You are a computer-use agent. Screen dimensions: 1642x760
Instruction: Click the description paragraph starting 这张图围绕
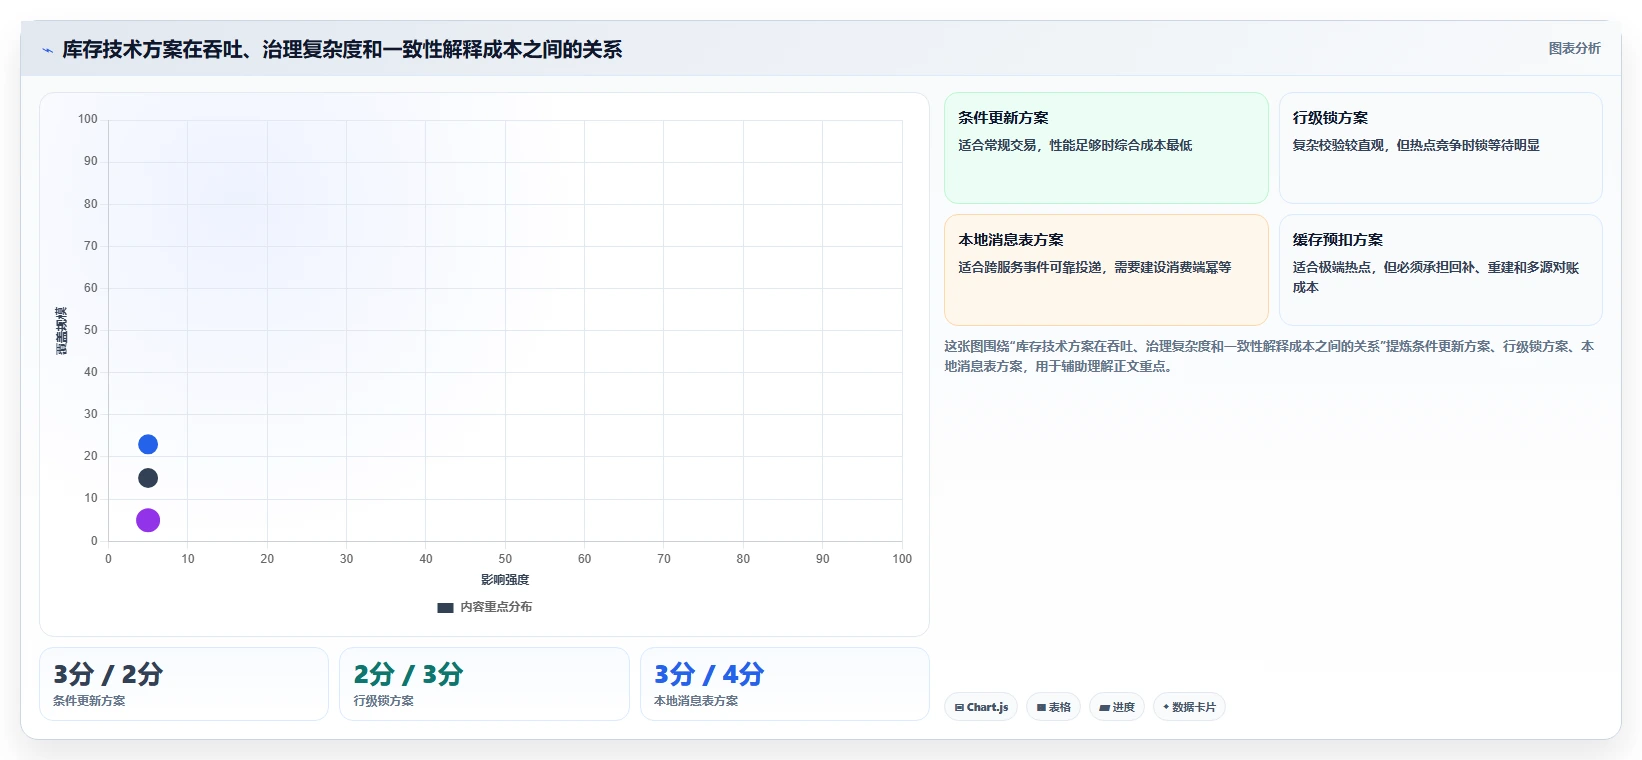[x=1269, y=356]
